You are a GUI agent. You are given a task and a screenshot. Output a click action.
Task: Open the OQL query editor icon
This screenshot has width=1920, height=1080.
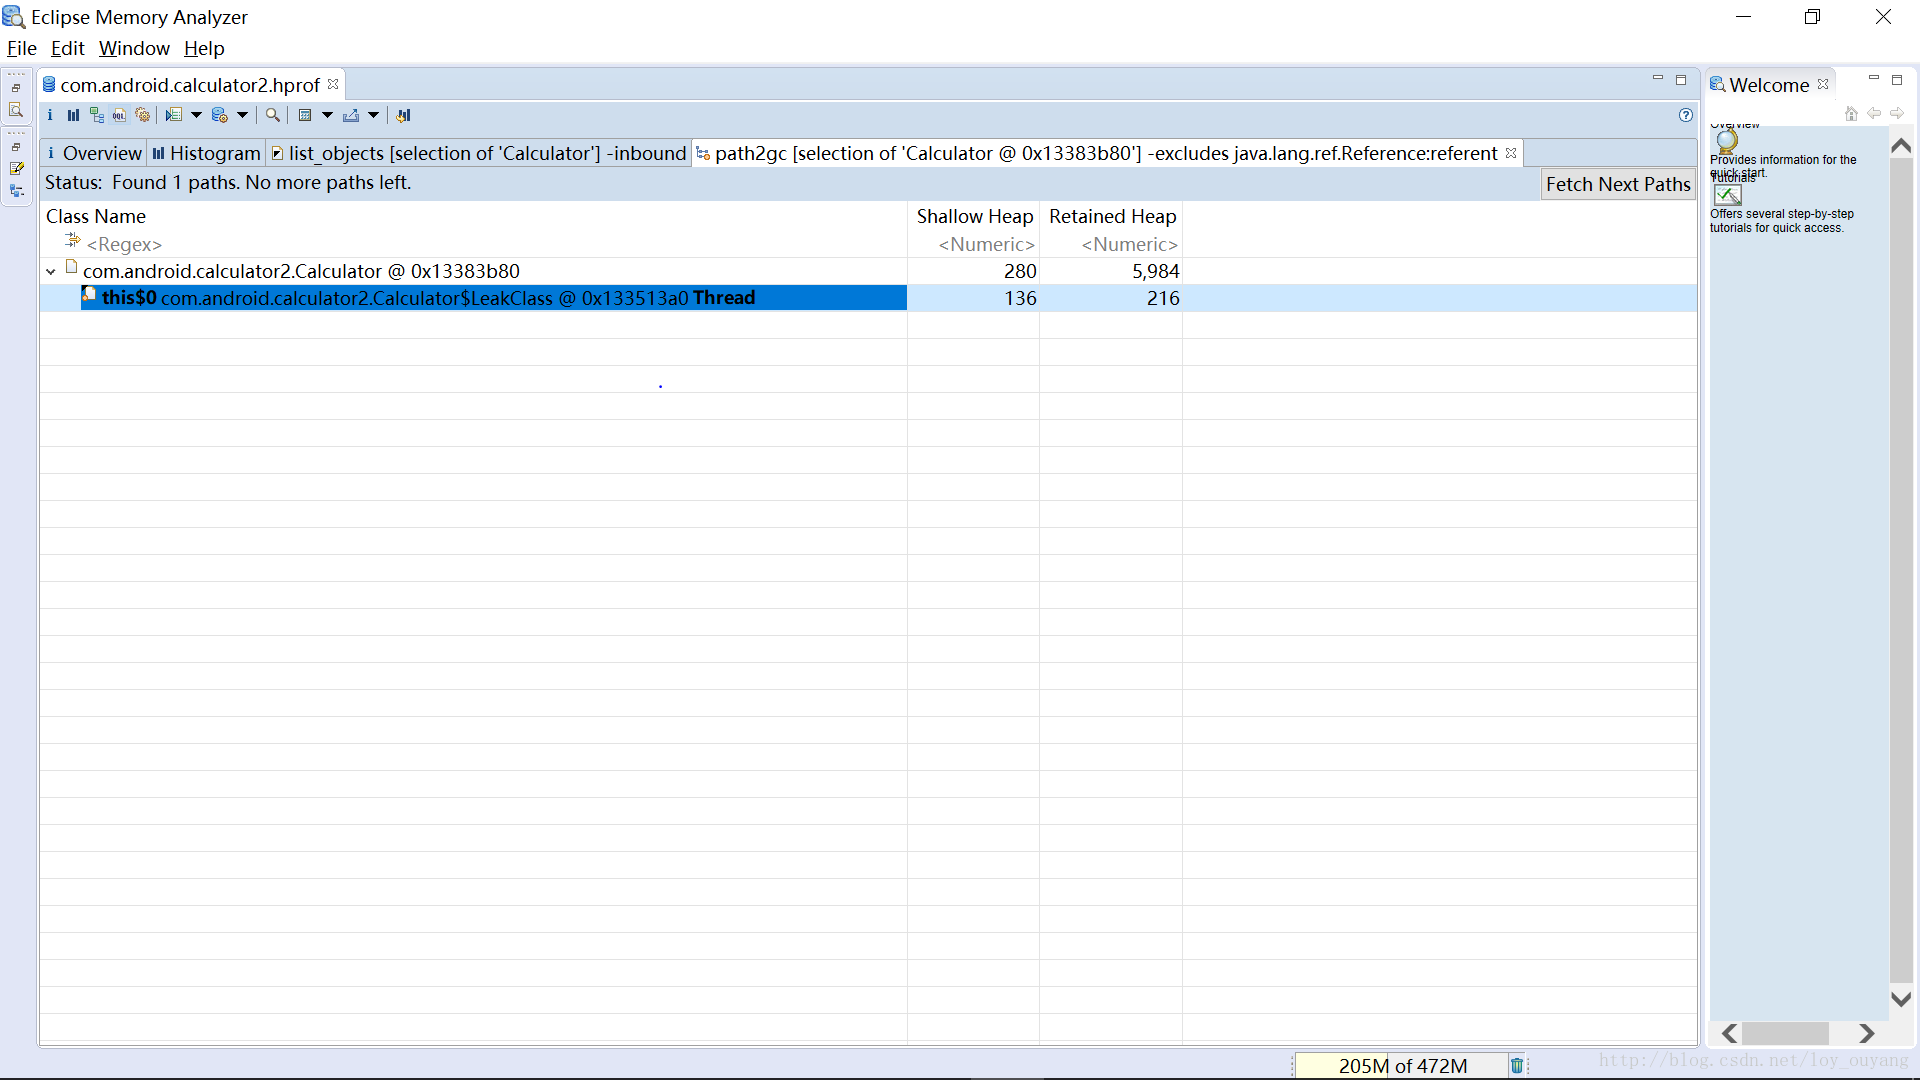click(119, 115)
